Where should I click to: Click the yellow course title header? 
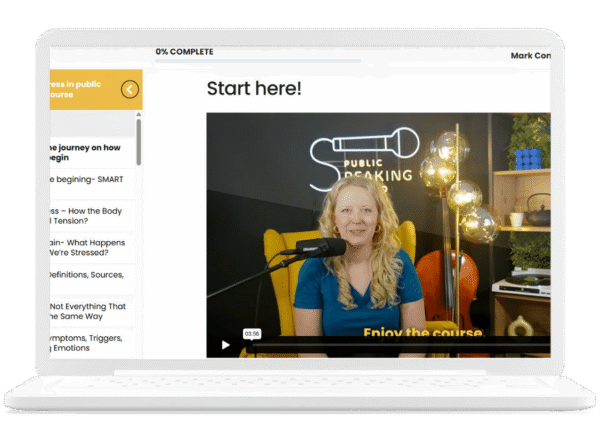pyautogui.click(x=96, y=90)
